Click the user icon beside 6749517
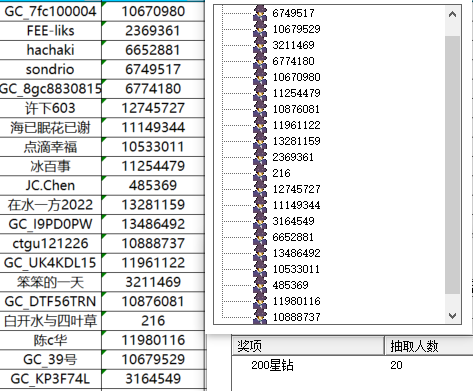 tap(260, 13)
